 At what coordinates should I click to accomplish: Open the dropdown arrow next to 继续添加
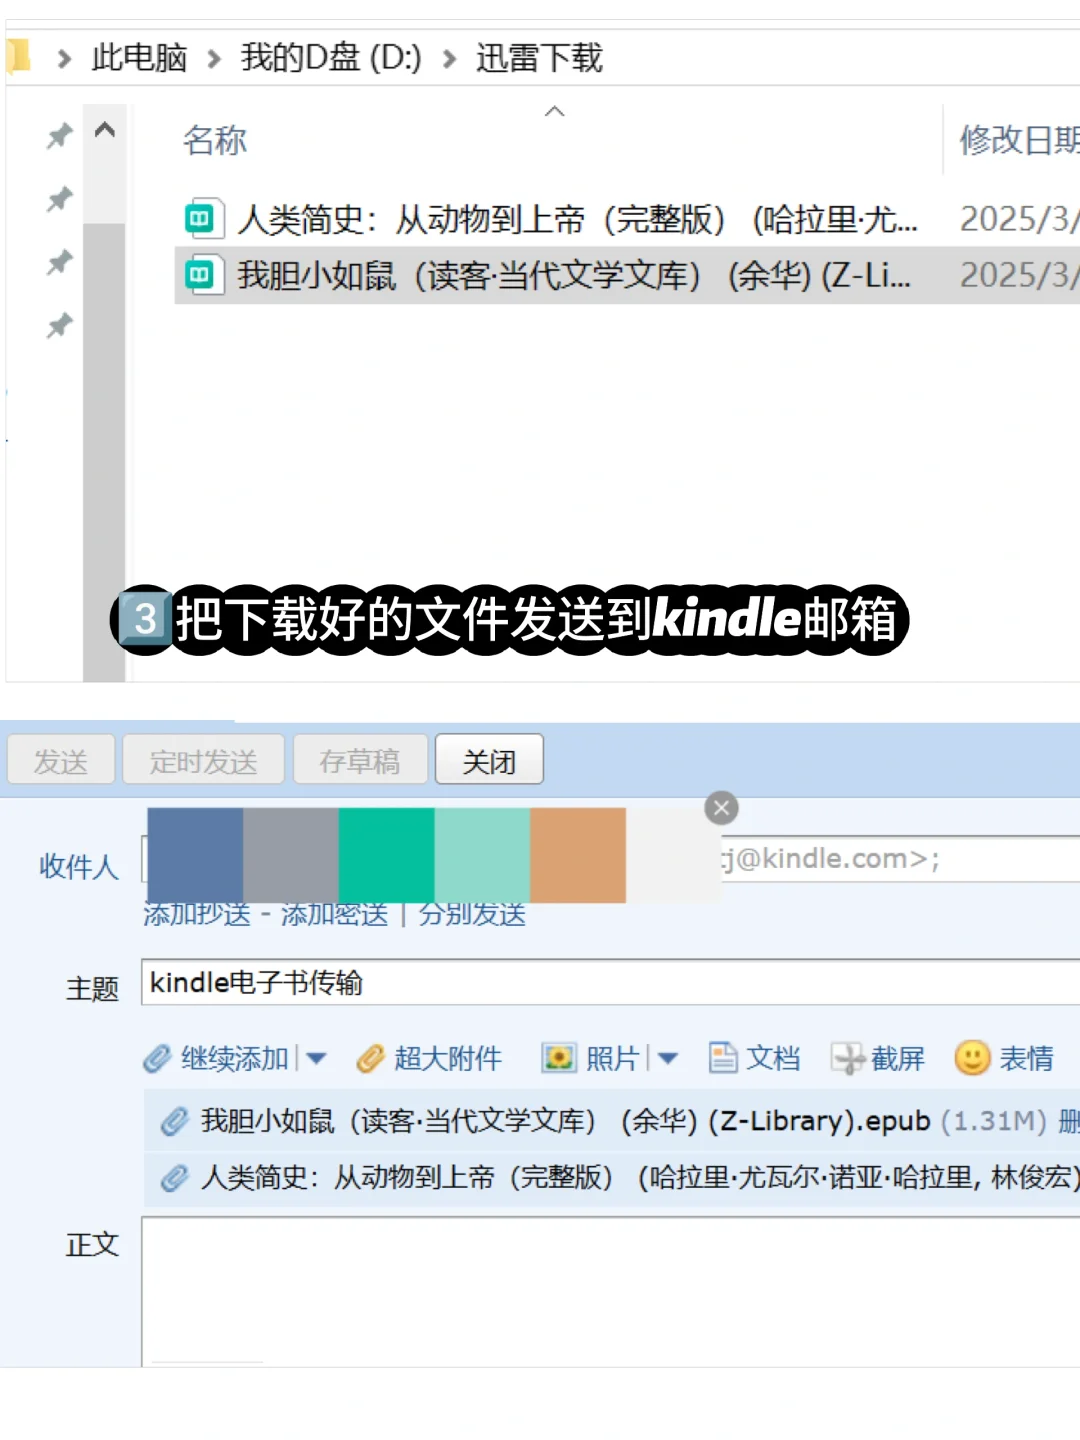click(316, 1058)
